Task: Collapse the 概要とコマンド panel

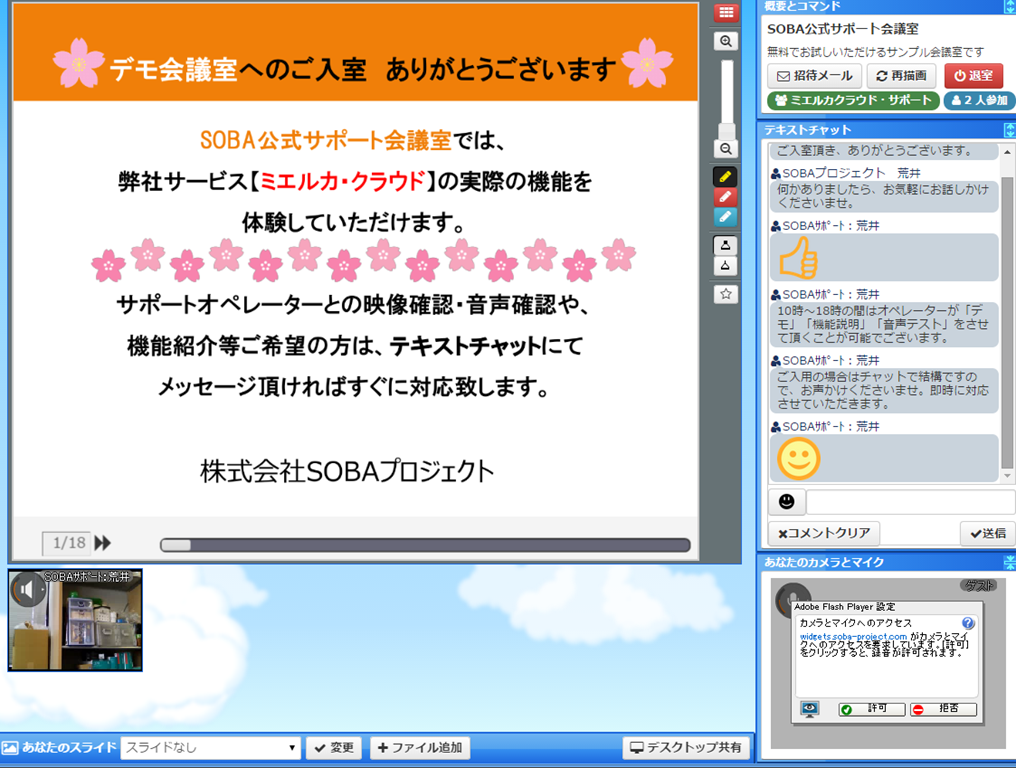Action: [x=1008, y=7]
